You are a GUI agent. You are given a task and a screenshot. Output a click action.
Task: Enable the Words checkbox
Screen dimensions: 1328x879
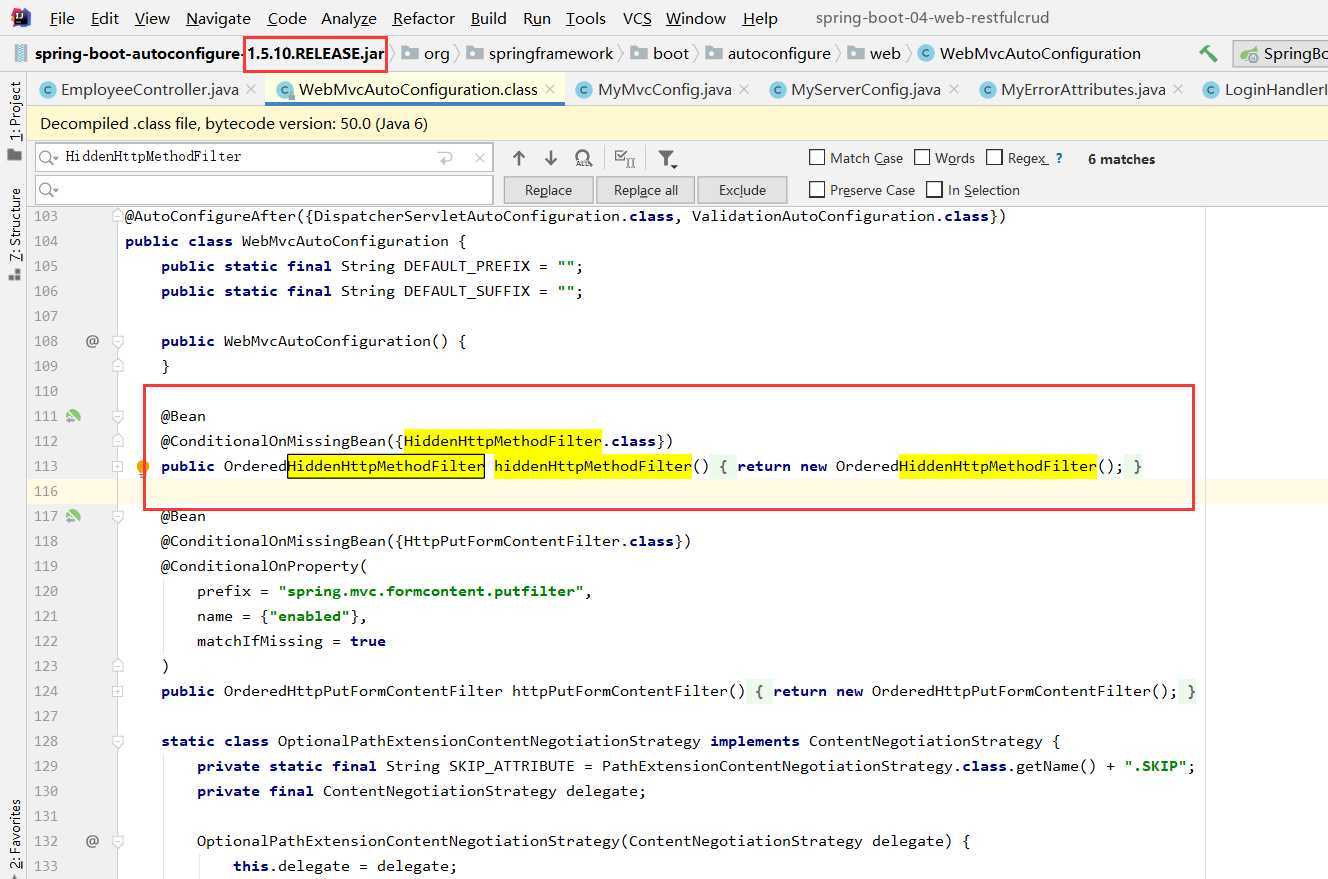tap(922, 158)
